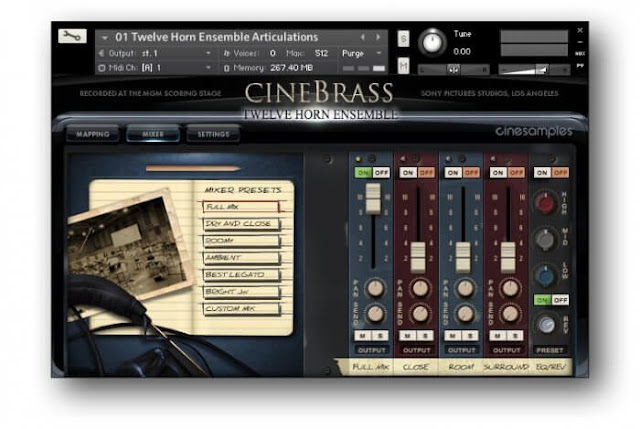Click OFF on the Room channel
The height and width of the screenshot is (429, 640).
pos(471,173)
